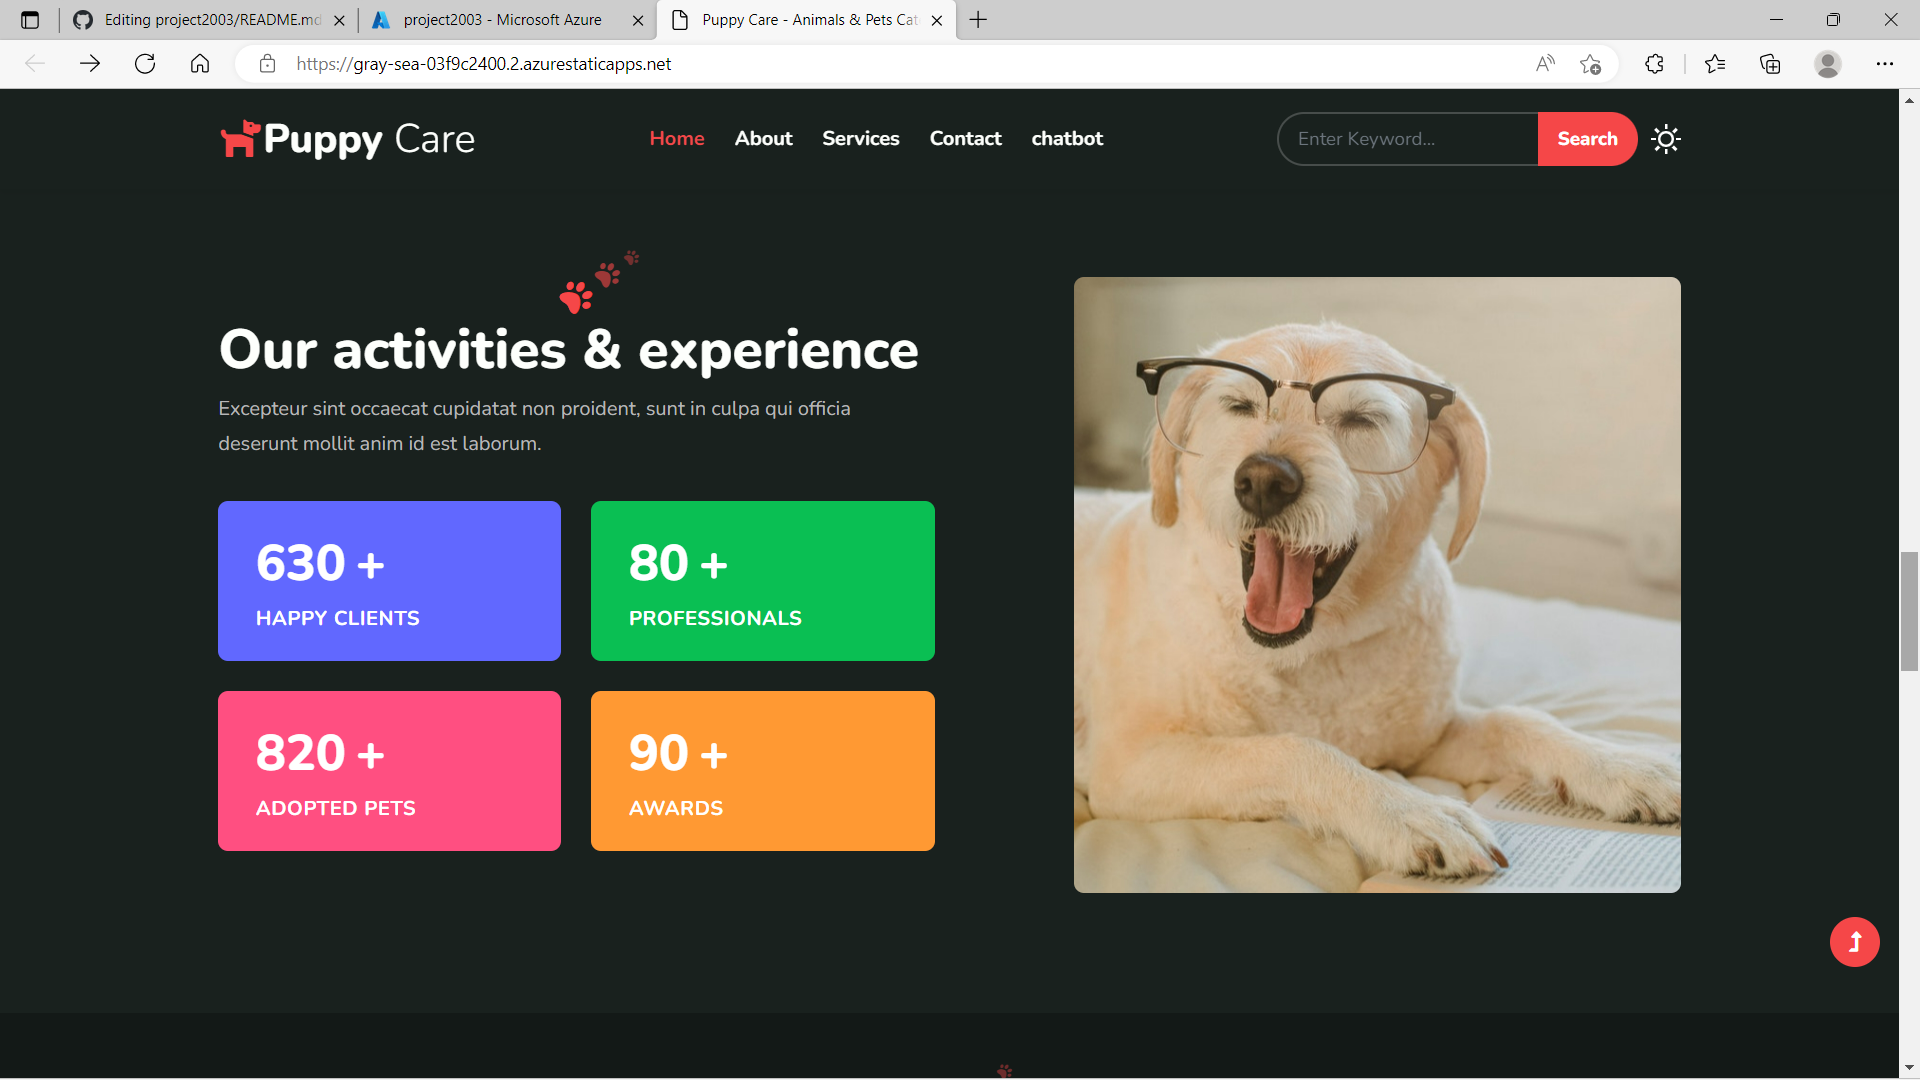Toggle the light/dark theme sun icon
This screenshot has width=1920, height=1080.
[x=1665, y=139]
